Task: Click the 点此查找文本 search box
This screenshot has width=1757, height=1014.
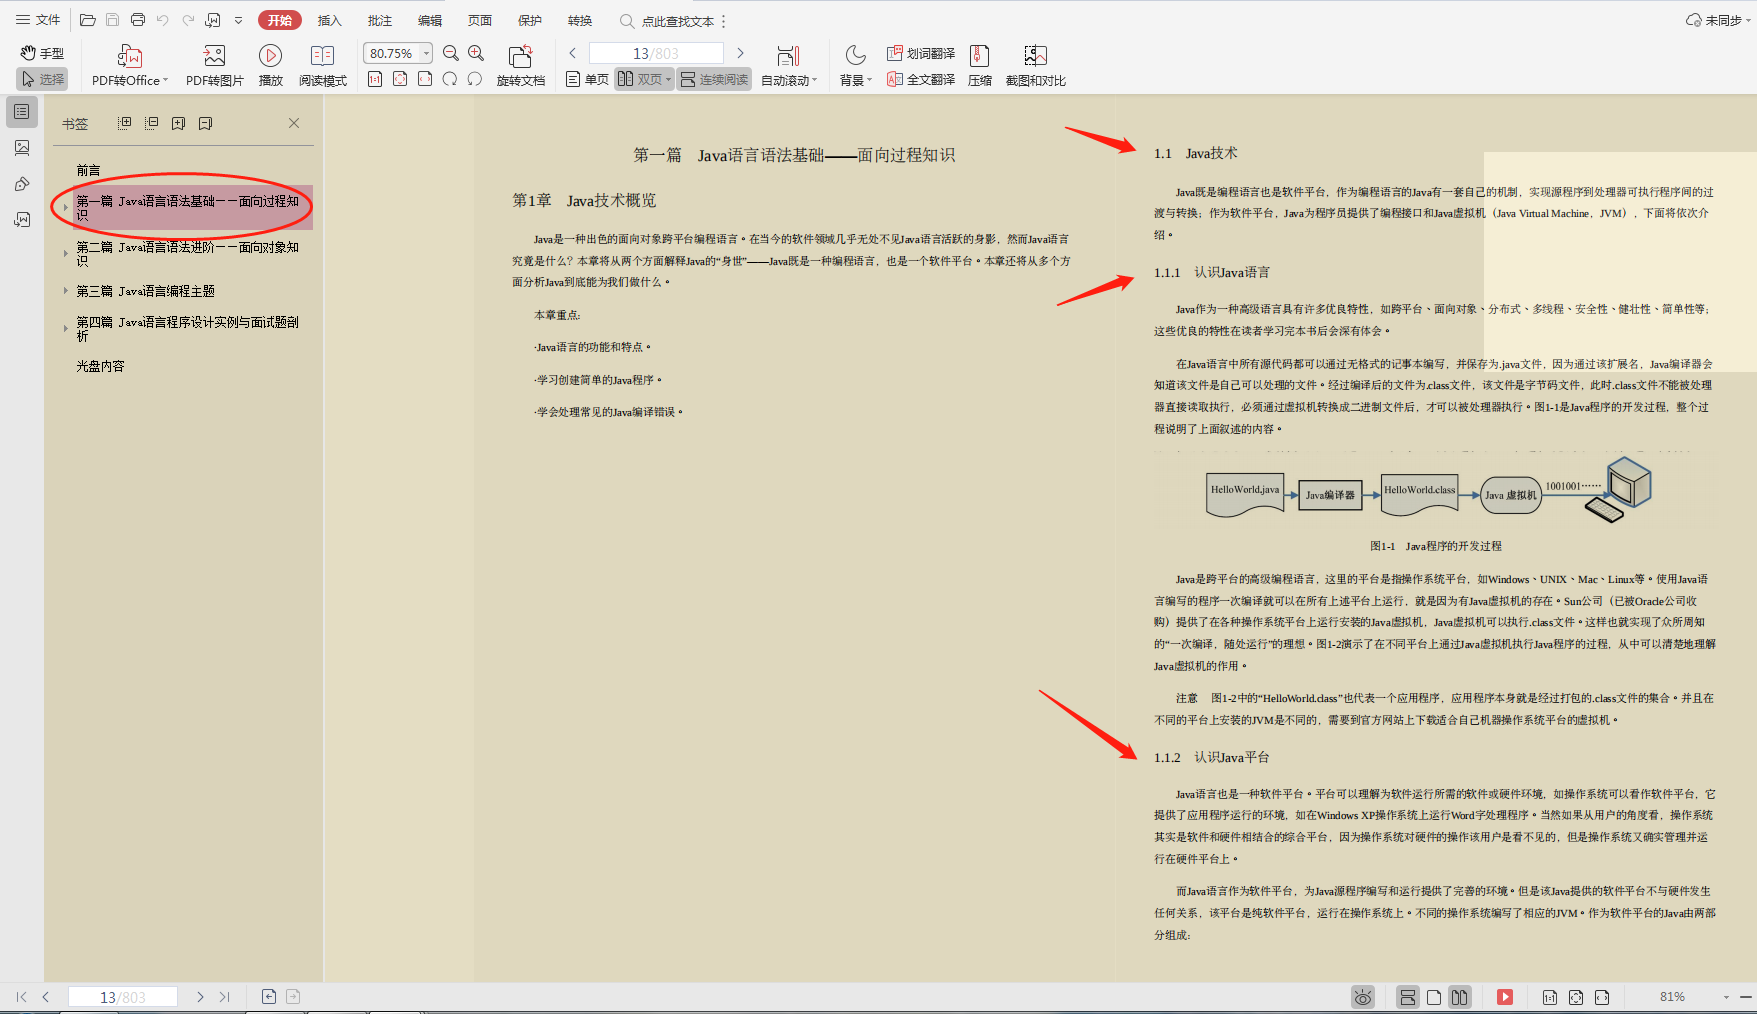Action: [x=668, y=21]
